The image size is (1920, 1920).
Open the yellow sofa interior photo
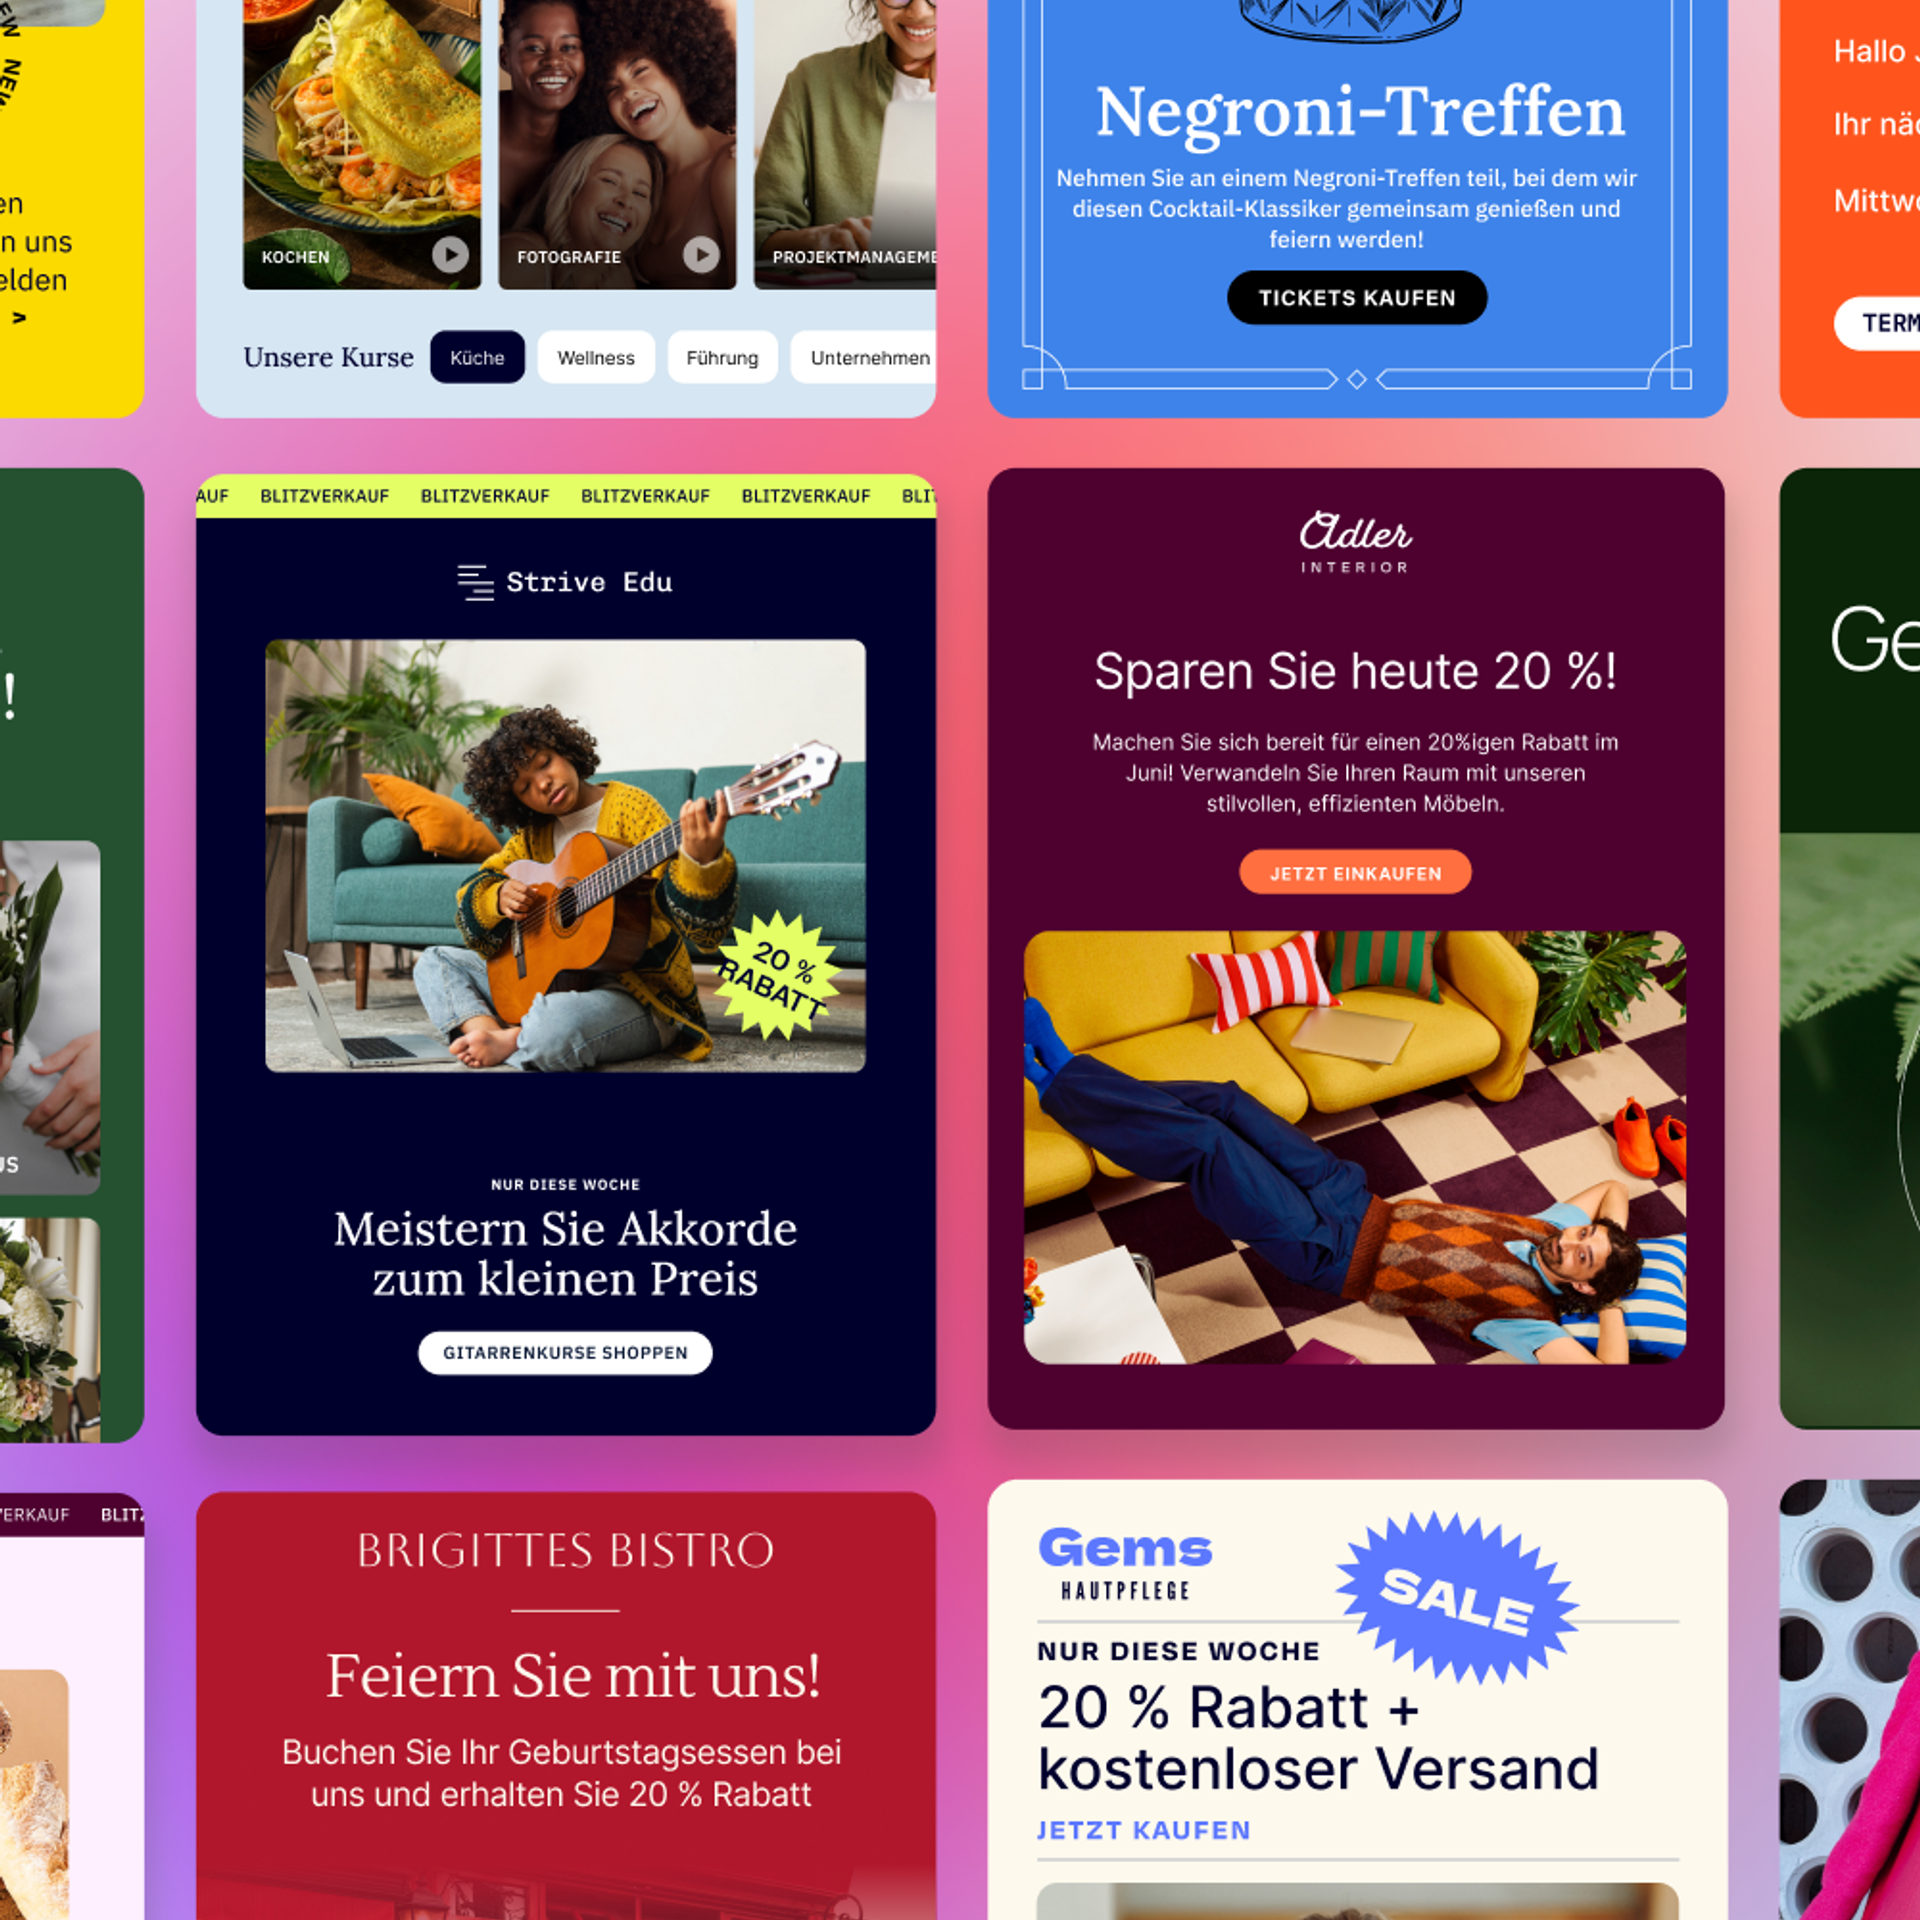[x=1355, y=1147]
